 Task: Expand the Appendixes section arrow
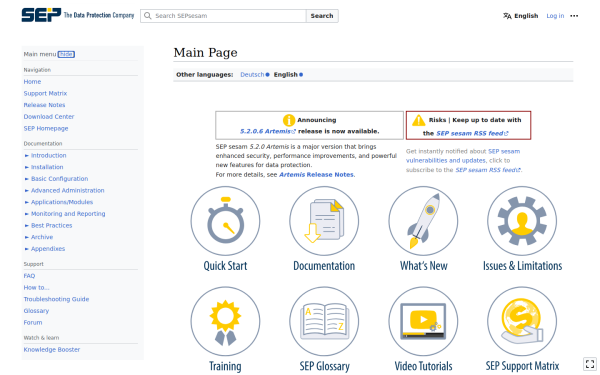coord(27,249)
